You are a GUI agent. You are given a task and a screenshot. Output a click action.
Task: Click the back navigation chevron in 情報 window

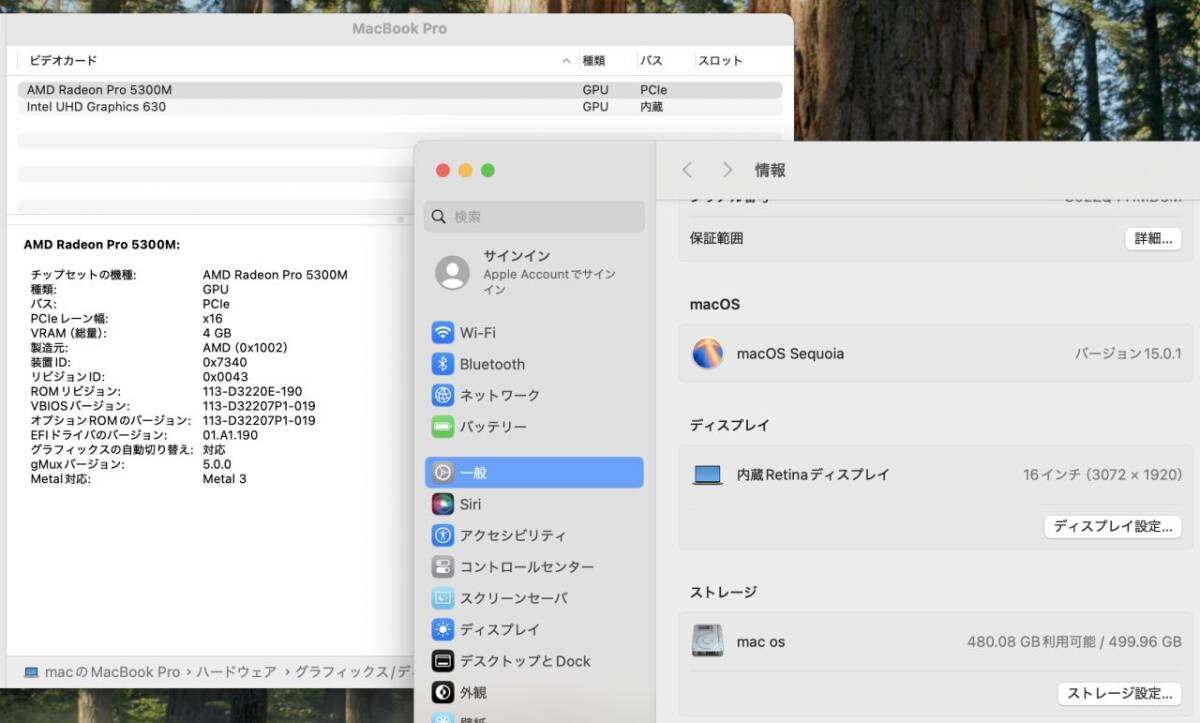click(x=687, y=169)
